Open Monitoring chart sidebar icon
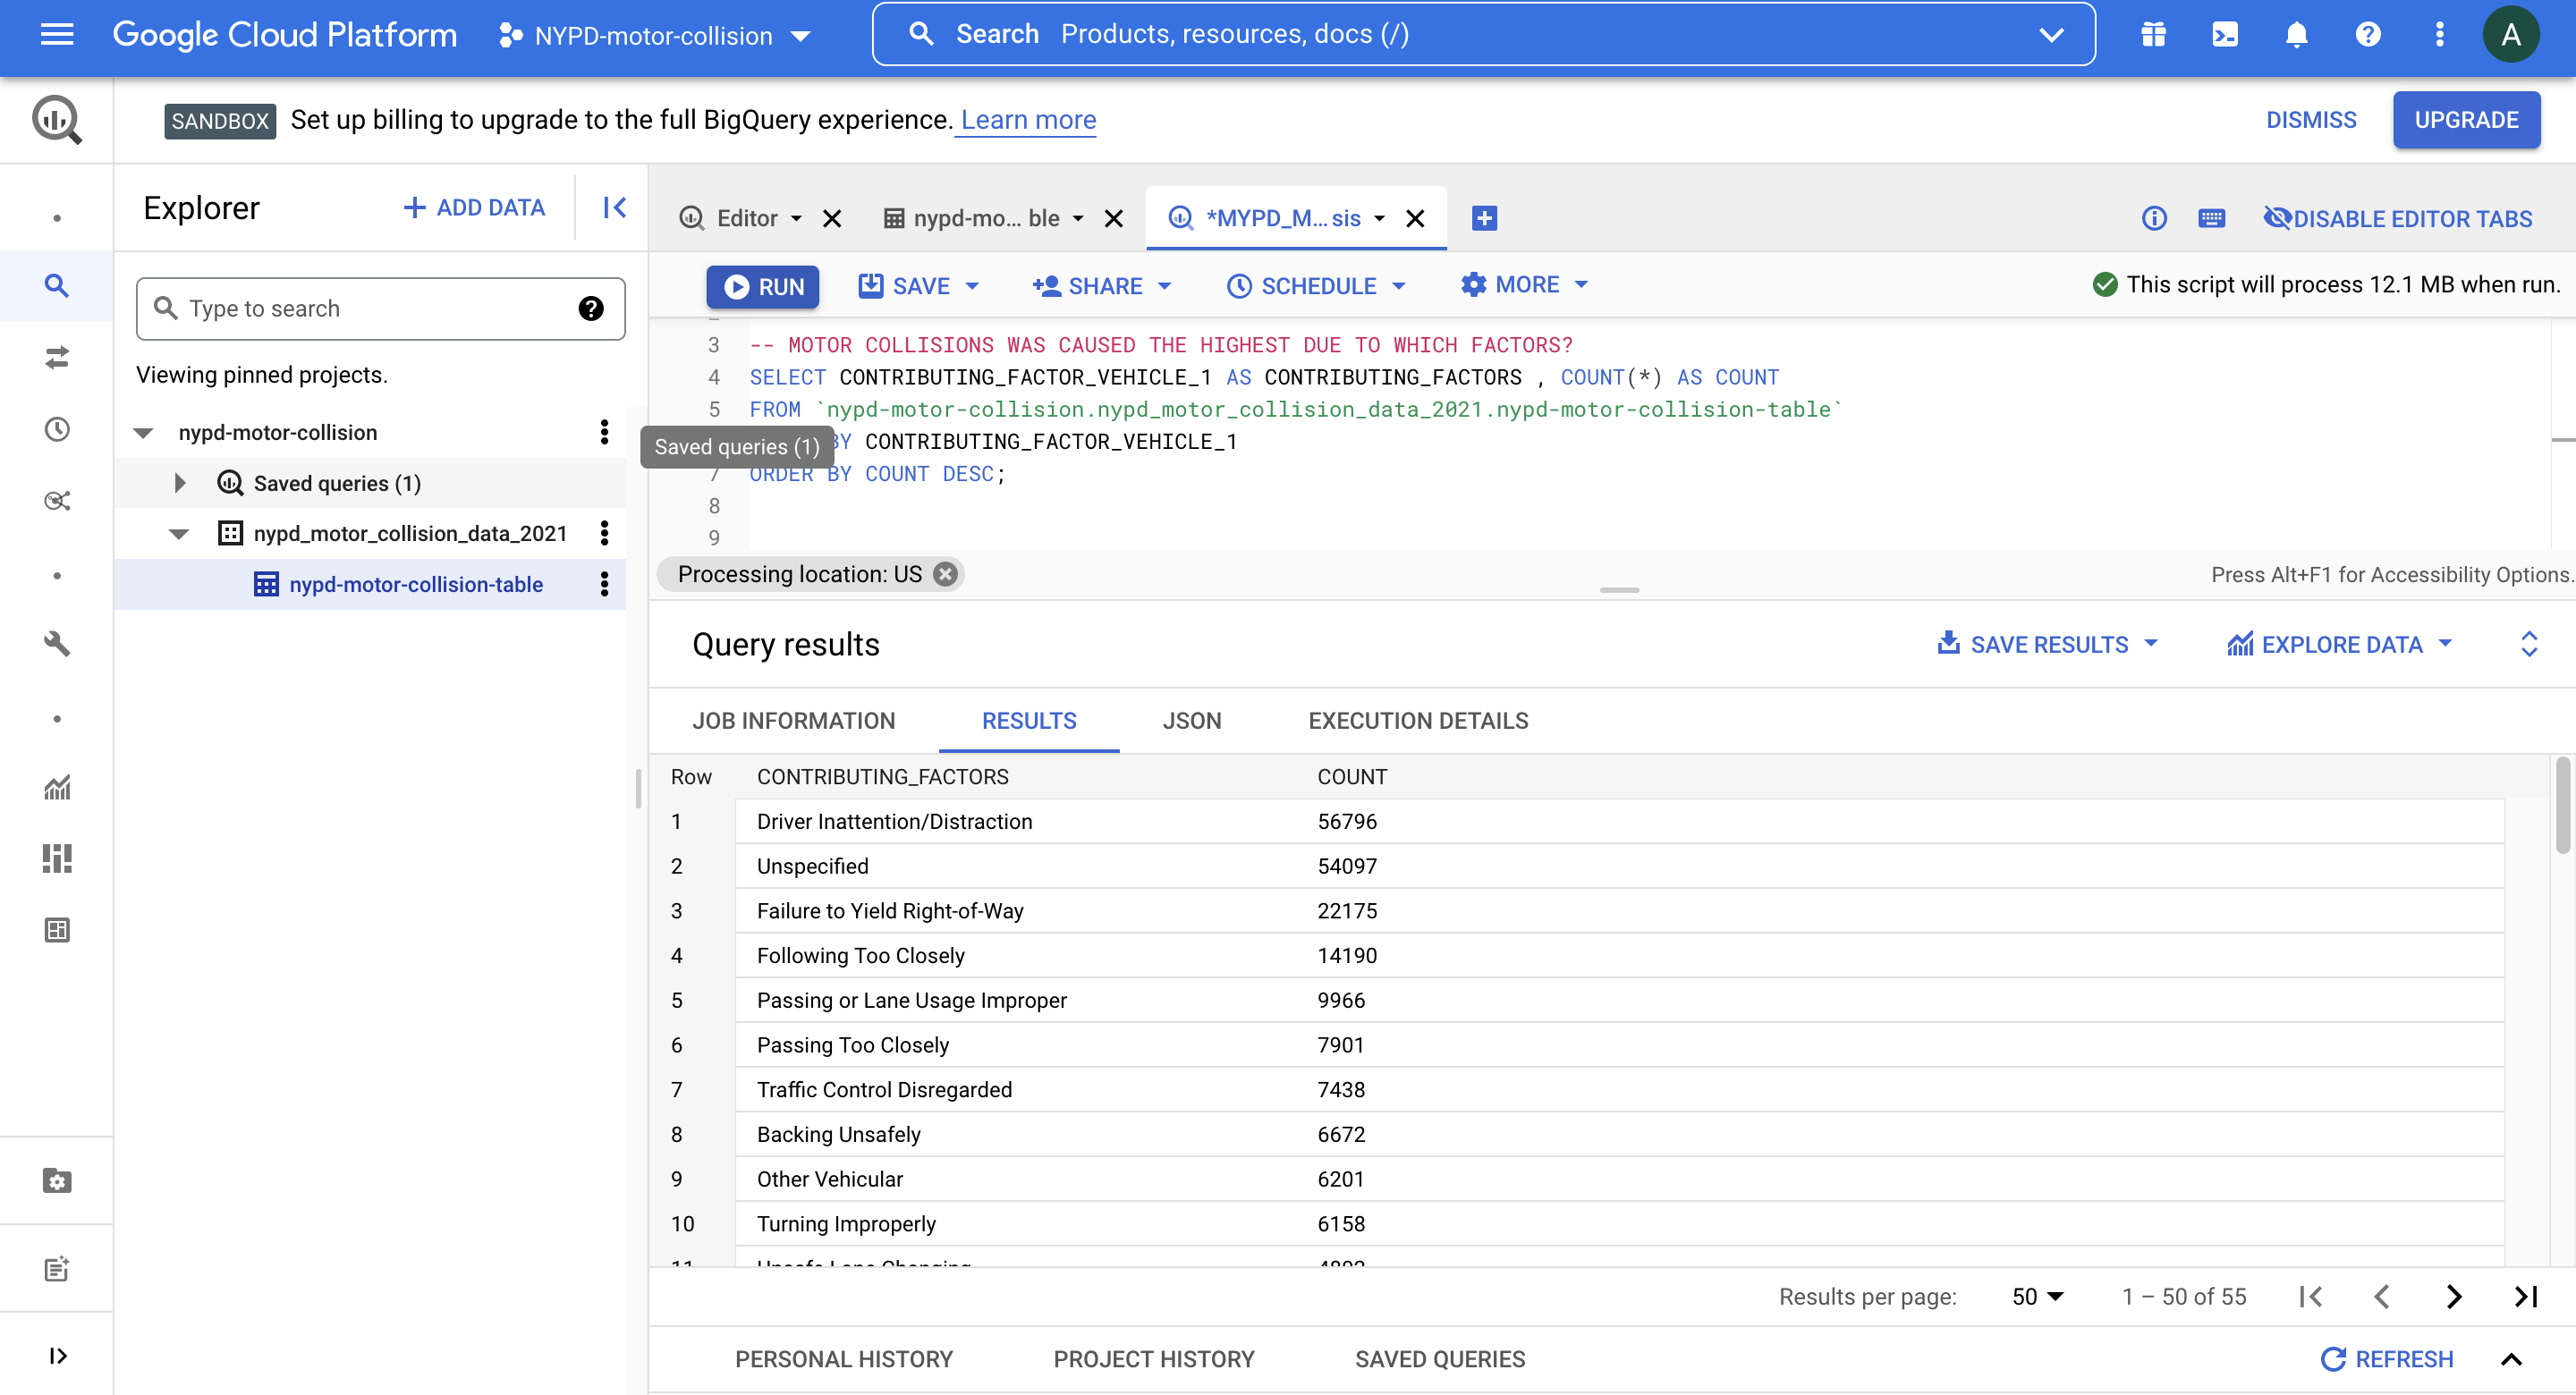Viewport: 2576px width, 1395px height. (x=57, y=787)
